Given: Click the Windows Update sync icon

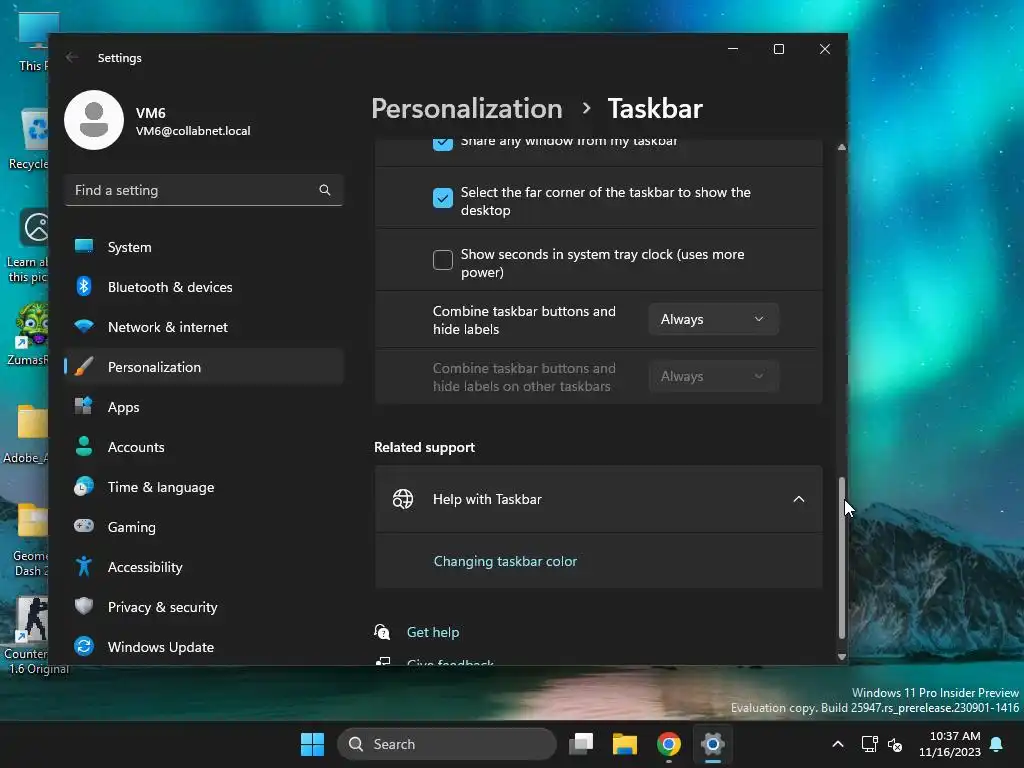Looking at the screenshot, I should pos(84,647).
